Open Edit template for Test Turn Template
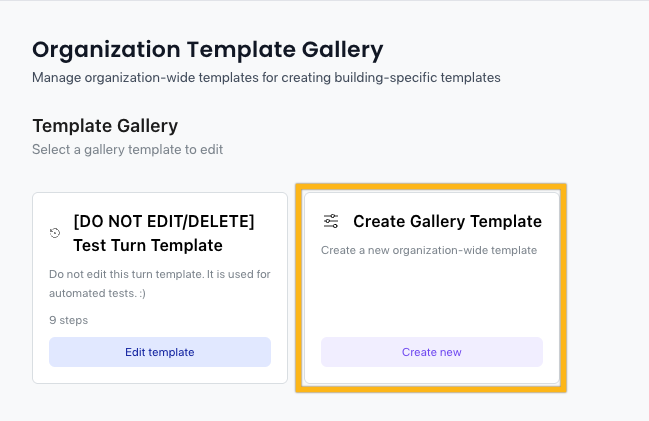Image resolution: width=649 pixels, height=421 pixels. tap(160, 352)
